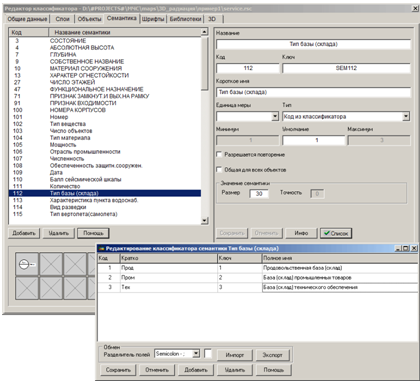This screenshot has width=420, height=381.
Task: Open the Тип combo box
Action: (x=406, y=116)
